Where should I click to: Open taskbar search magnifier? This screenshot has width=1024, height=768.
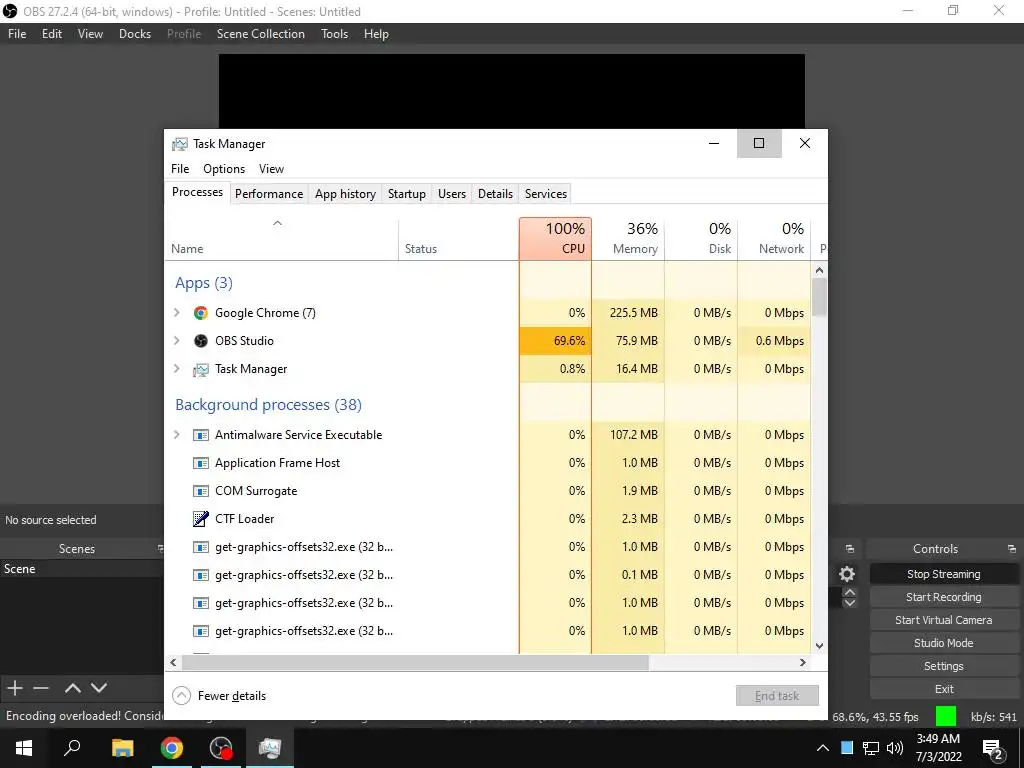click(x=72, y=748)
